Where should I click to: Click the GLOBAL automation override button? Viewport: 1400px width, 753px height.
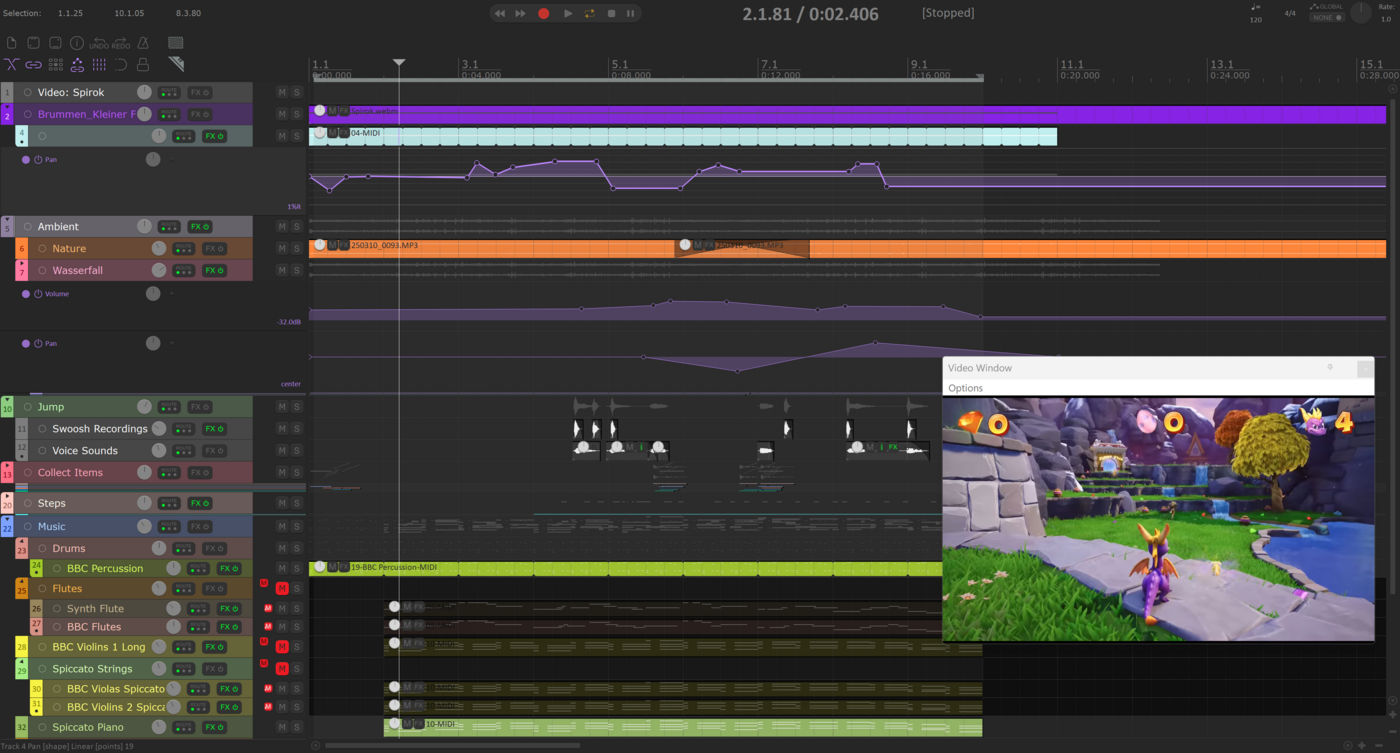point(1328,12)
